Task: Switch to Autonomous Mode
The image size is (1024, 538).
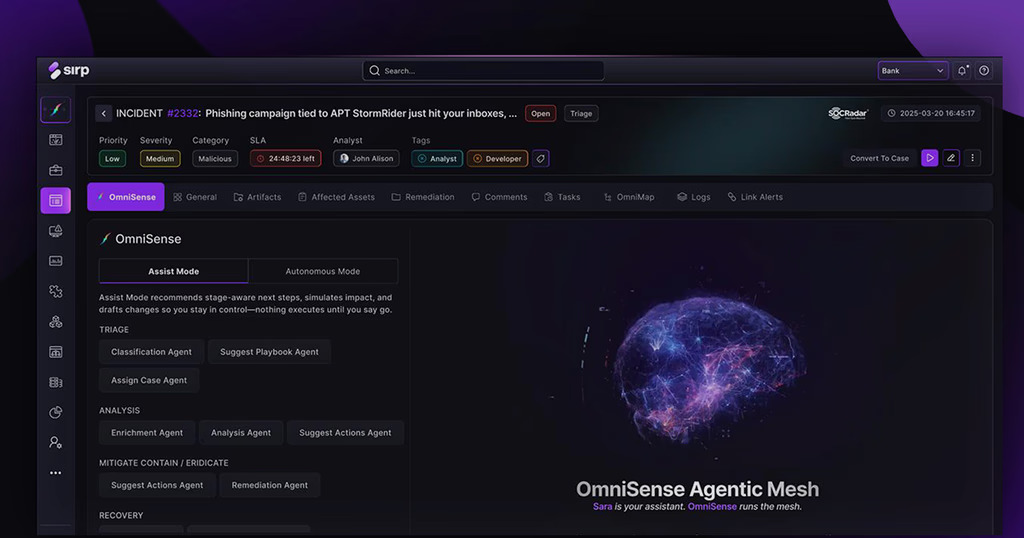Action: 323,271
